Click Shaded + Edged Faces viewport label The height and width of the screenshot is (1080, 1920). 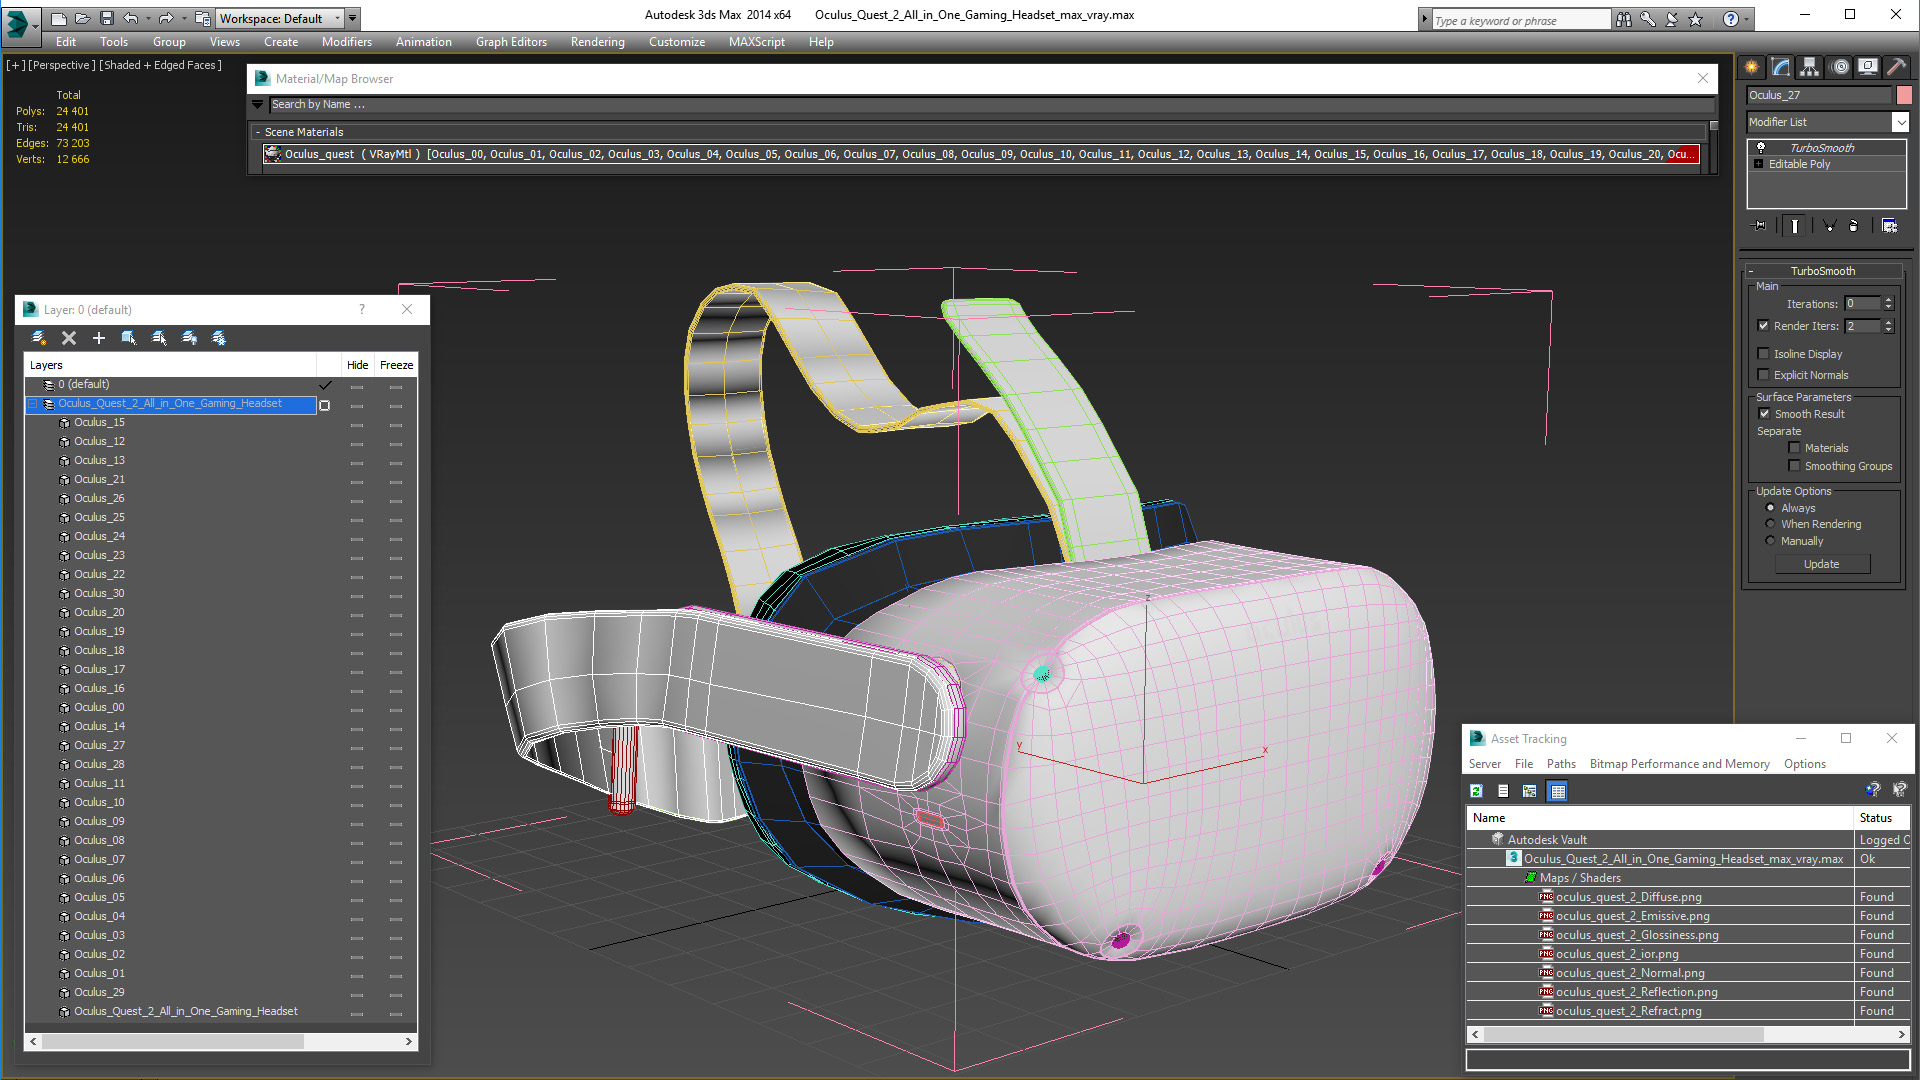[160, 65]
